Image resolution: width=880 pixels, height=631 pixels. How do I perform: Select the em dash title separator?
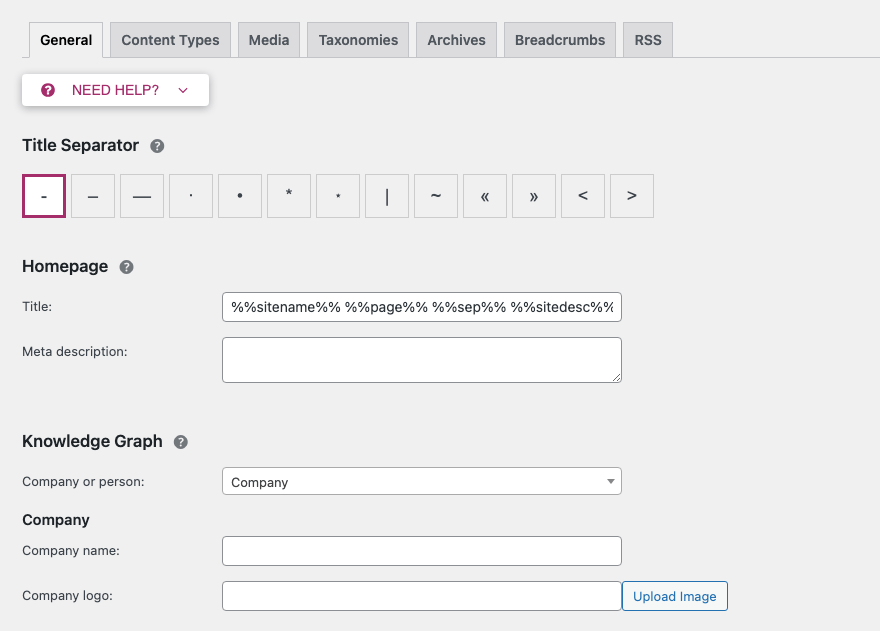142,196
